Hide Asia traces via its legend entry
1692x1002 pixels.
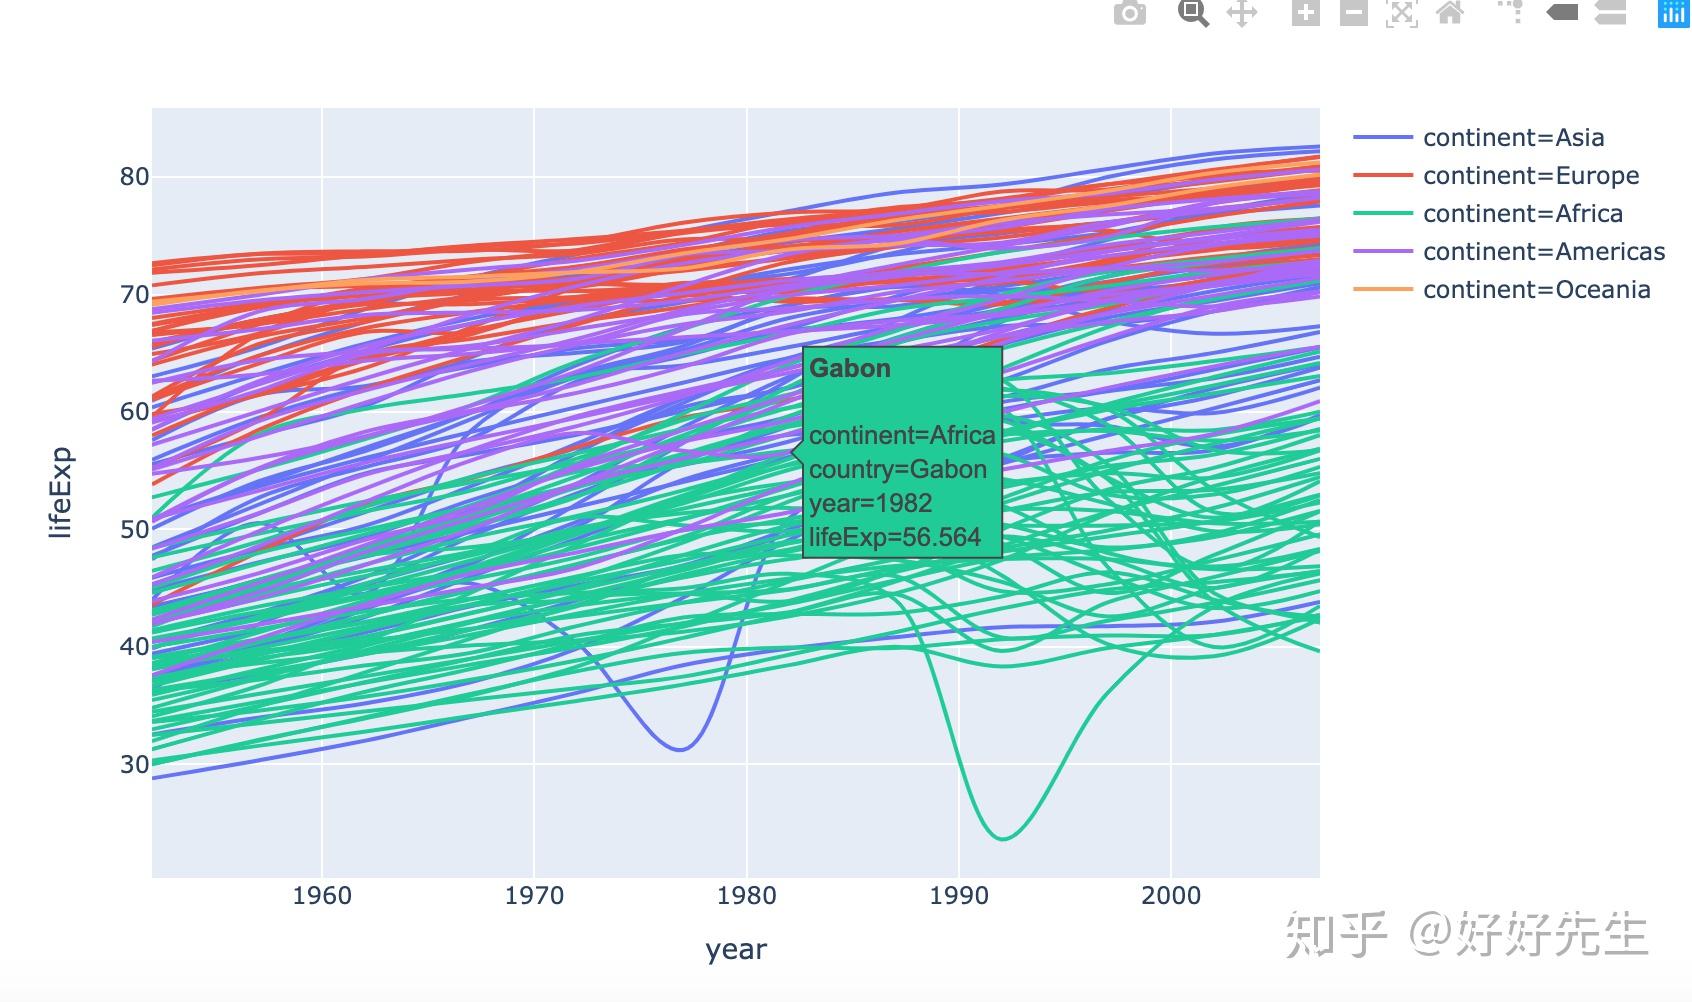(1513, 137)
